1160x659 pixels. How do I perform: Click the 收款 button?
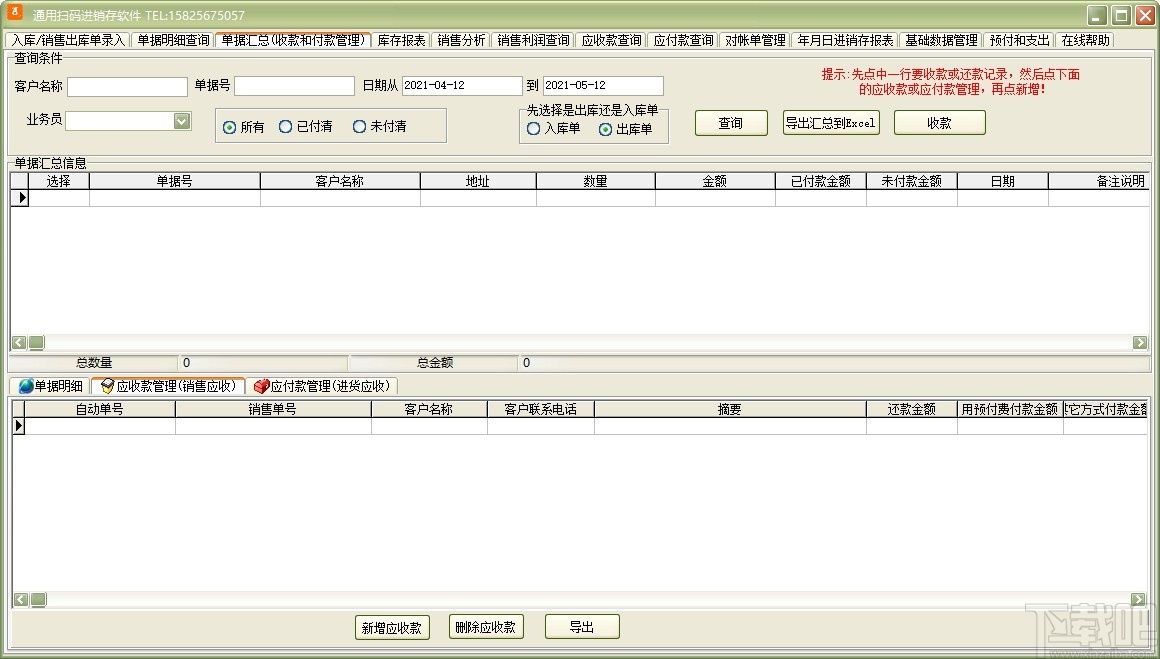tap(939, 121)
